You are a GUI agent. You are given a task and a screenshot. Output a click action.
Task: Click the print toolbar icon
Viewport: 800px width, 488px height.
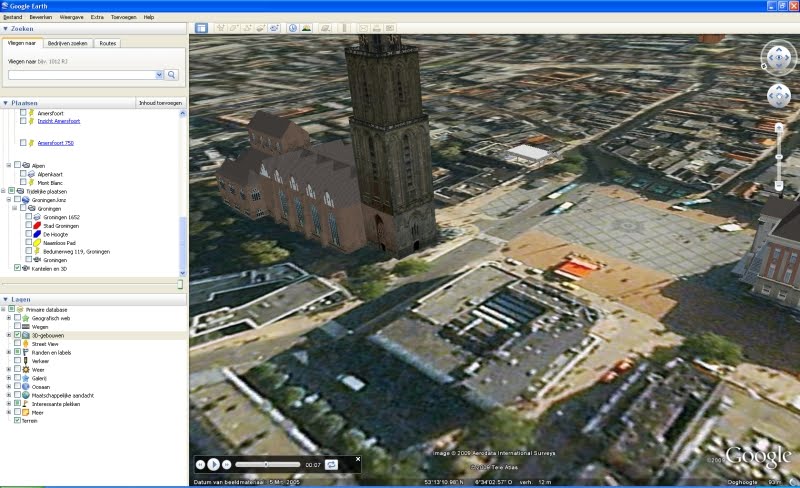click(377, 28)
